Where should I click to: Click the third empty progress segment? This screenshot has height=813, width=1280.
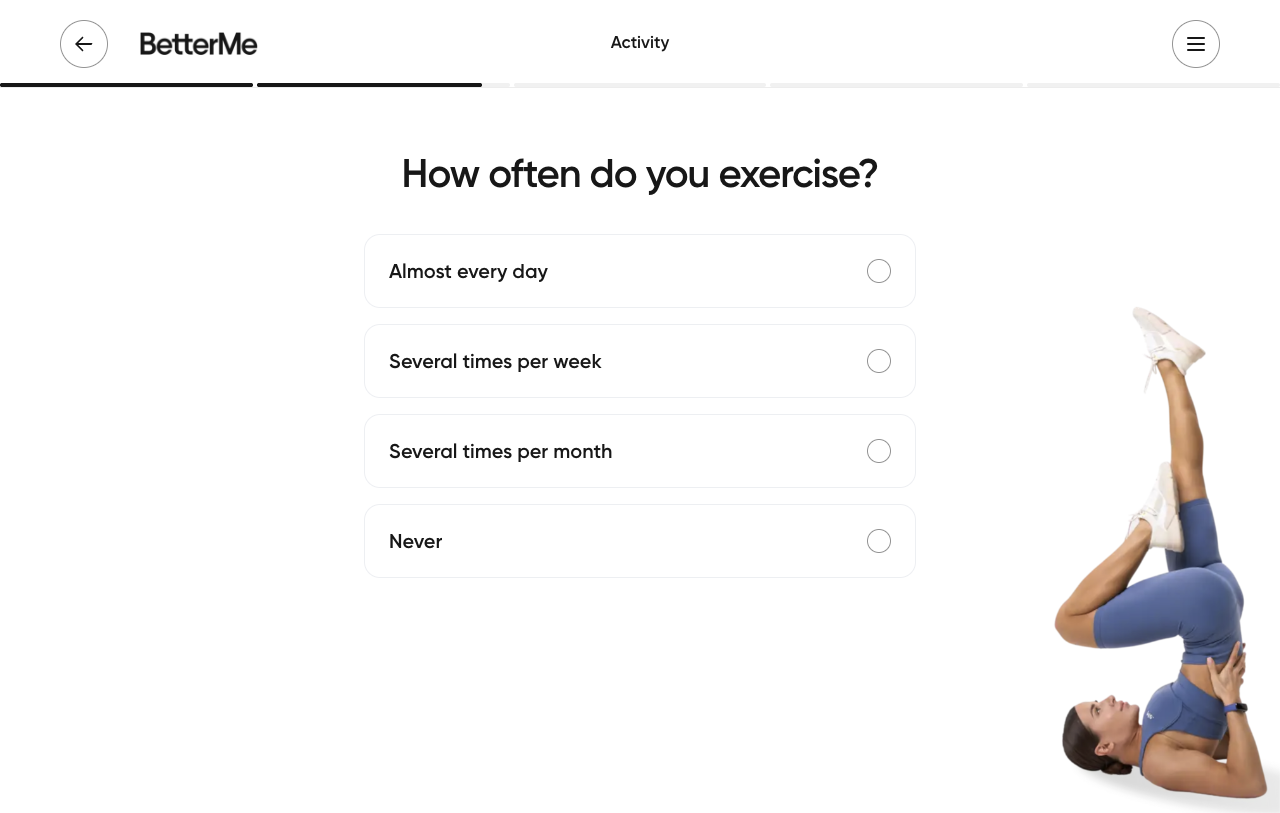click(x=640, y=85)
